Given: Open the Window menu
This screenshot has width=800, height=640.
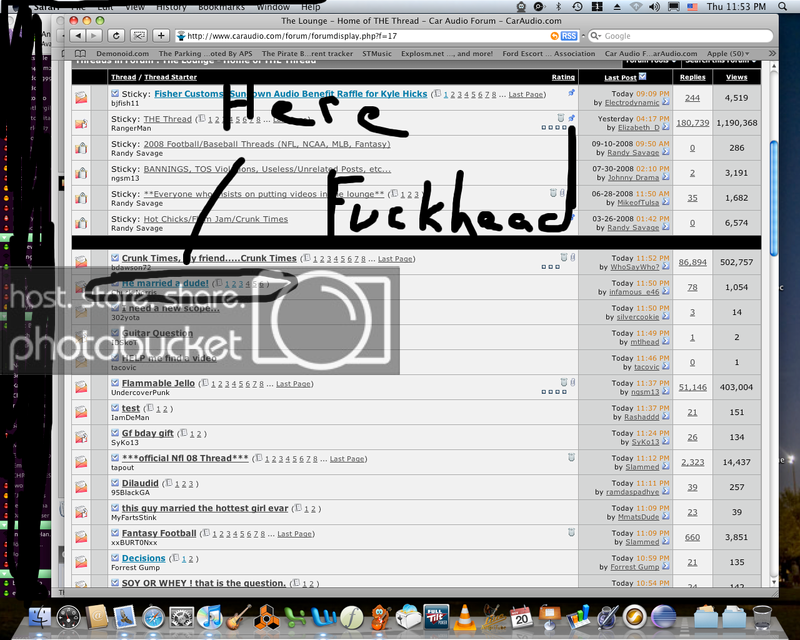Looking at the screenshot, I should coord(273,7).
